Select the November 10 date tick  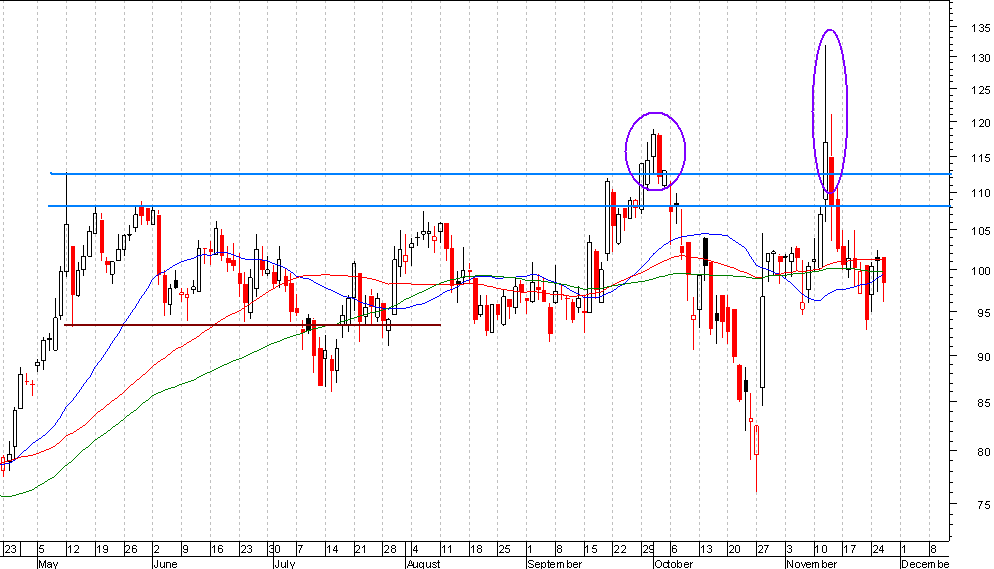point(821,549)
